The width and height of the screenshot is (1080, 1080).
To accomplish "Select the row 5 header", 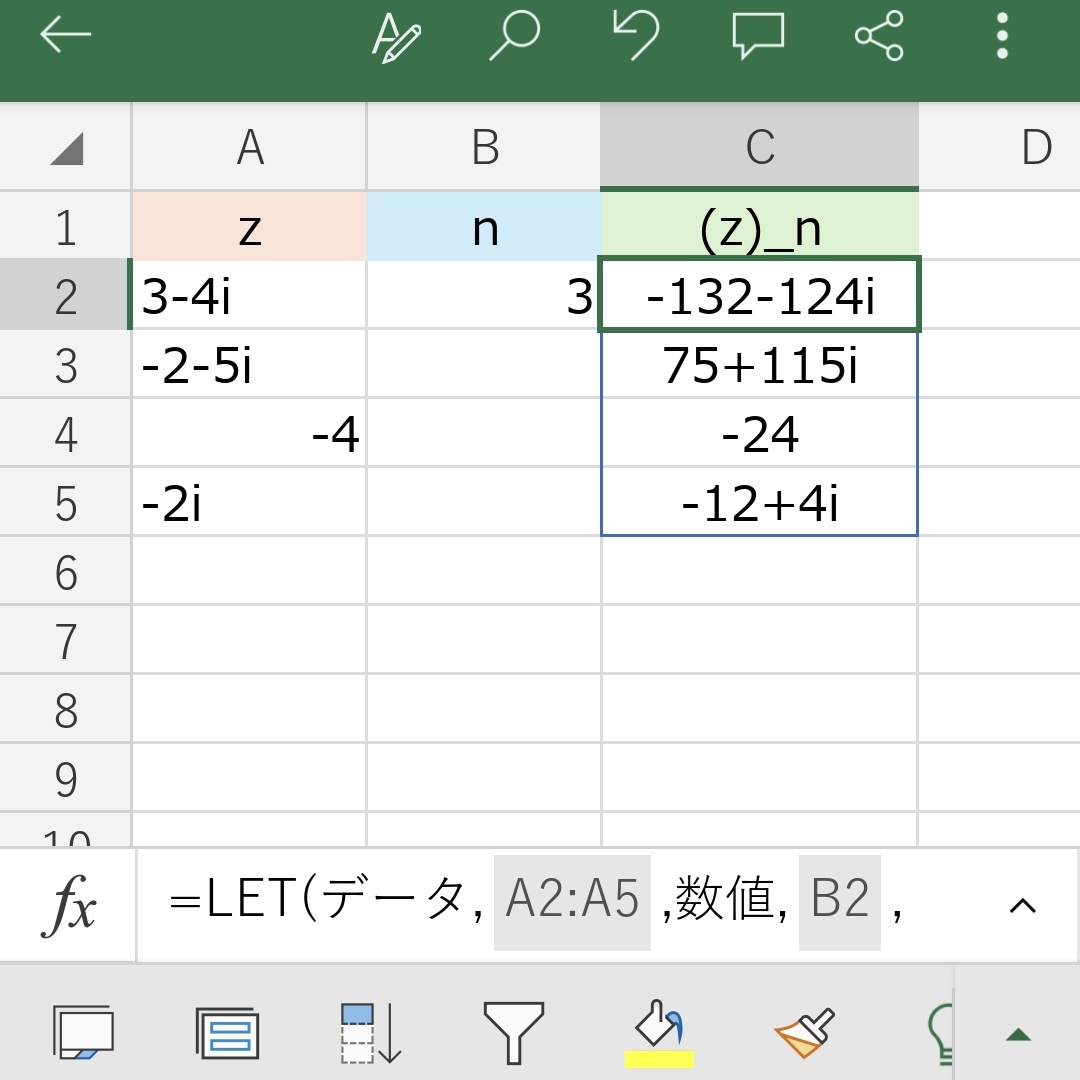I will [x=66, y=503].
